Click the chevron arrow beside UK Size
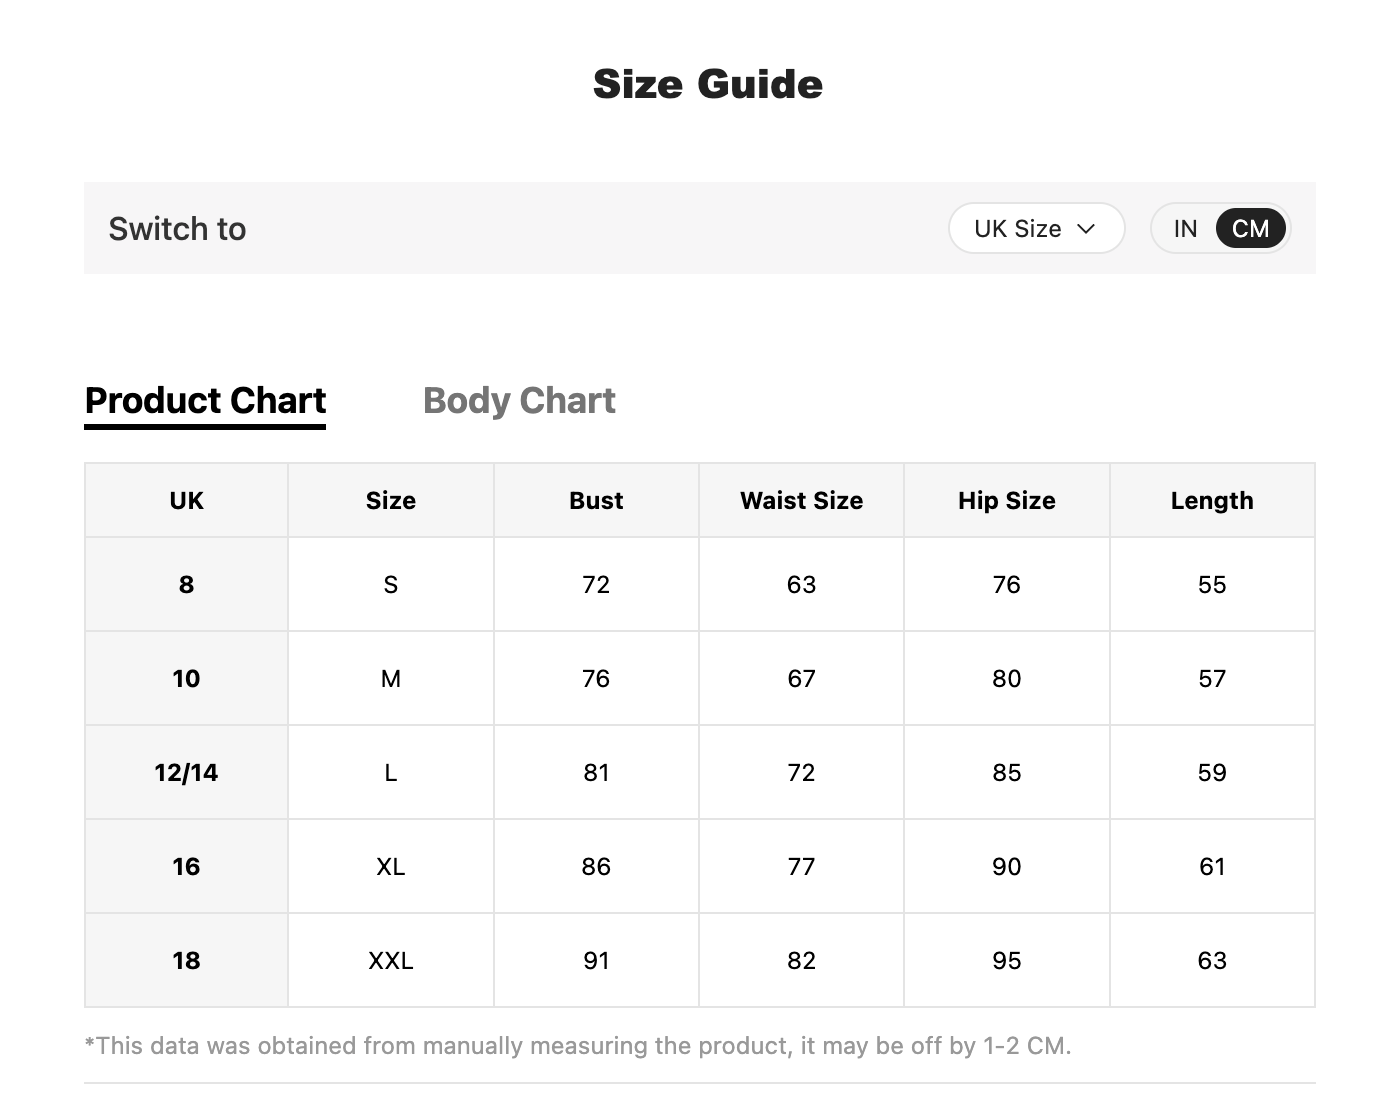The width and height of the screenshot is (1378, 1102). (x=1086, y=230)
